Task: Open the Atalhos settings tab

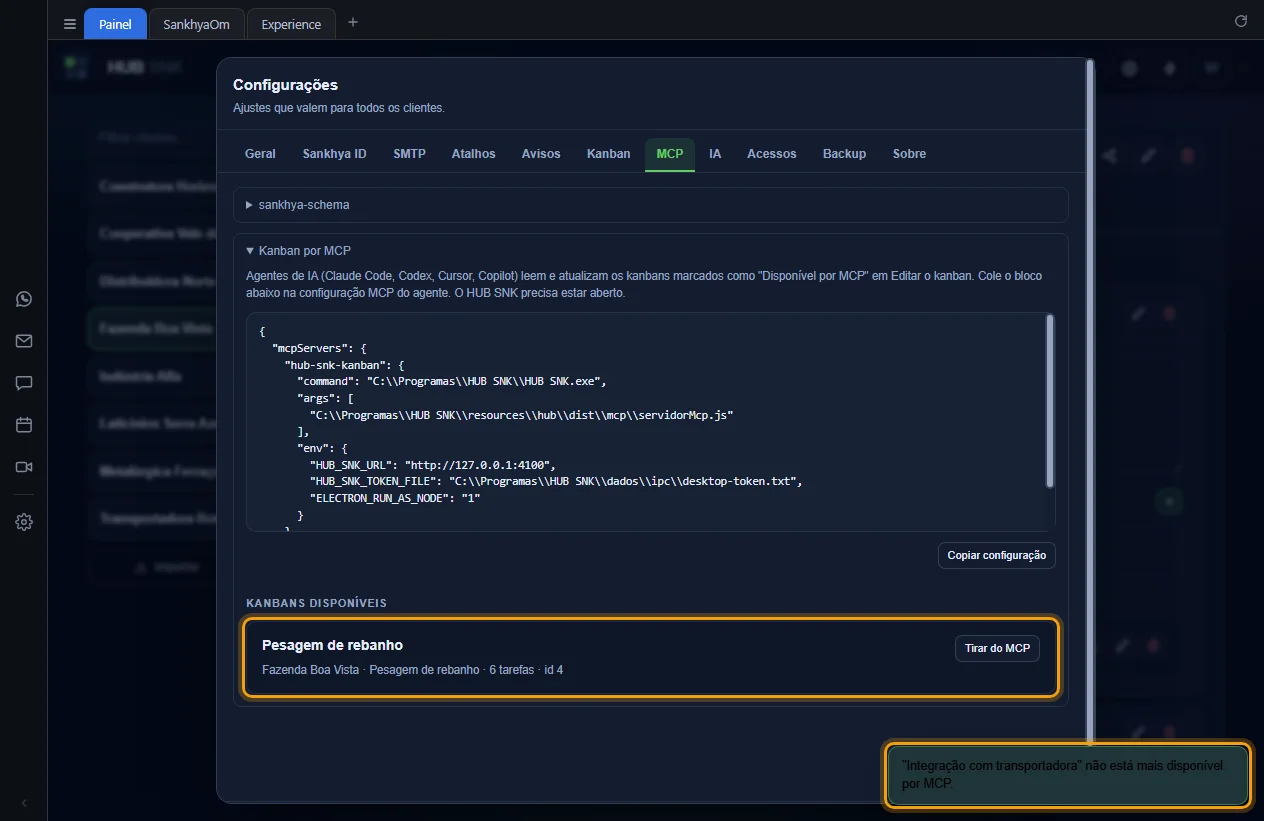Action: point(473,154)
